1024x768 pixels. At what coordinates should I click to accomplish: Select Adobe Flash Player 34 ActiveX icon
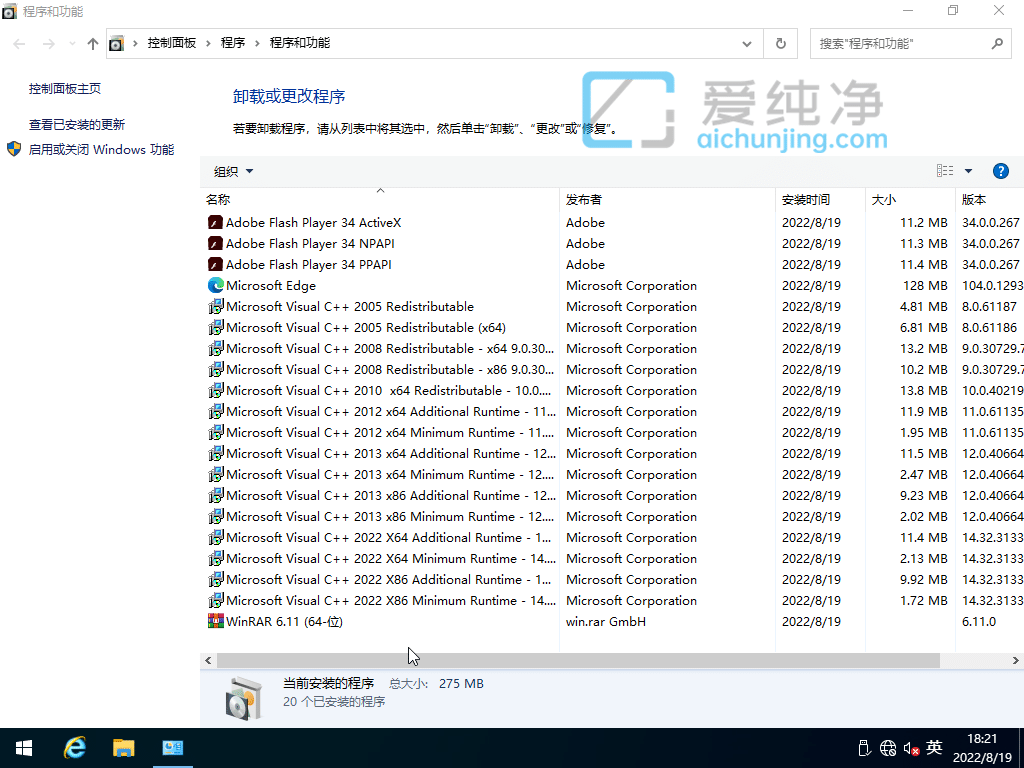216,223
